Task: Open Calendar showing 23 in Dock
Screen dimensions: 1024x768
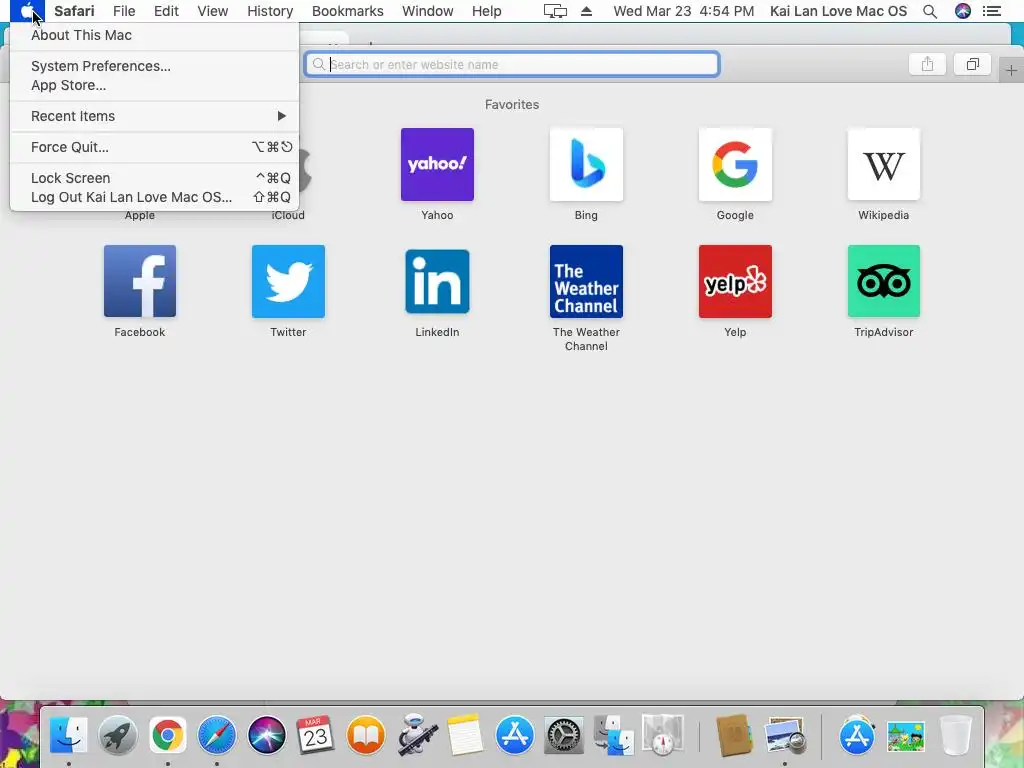Action: (315, 735)
